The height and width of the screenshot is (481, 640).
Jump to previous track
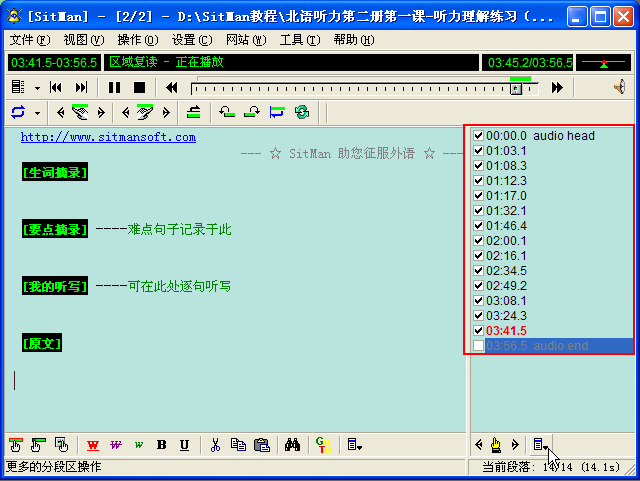click(x=56, y=87)
